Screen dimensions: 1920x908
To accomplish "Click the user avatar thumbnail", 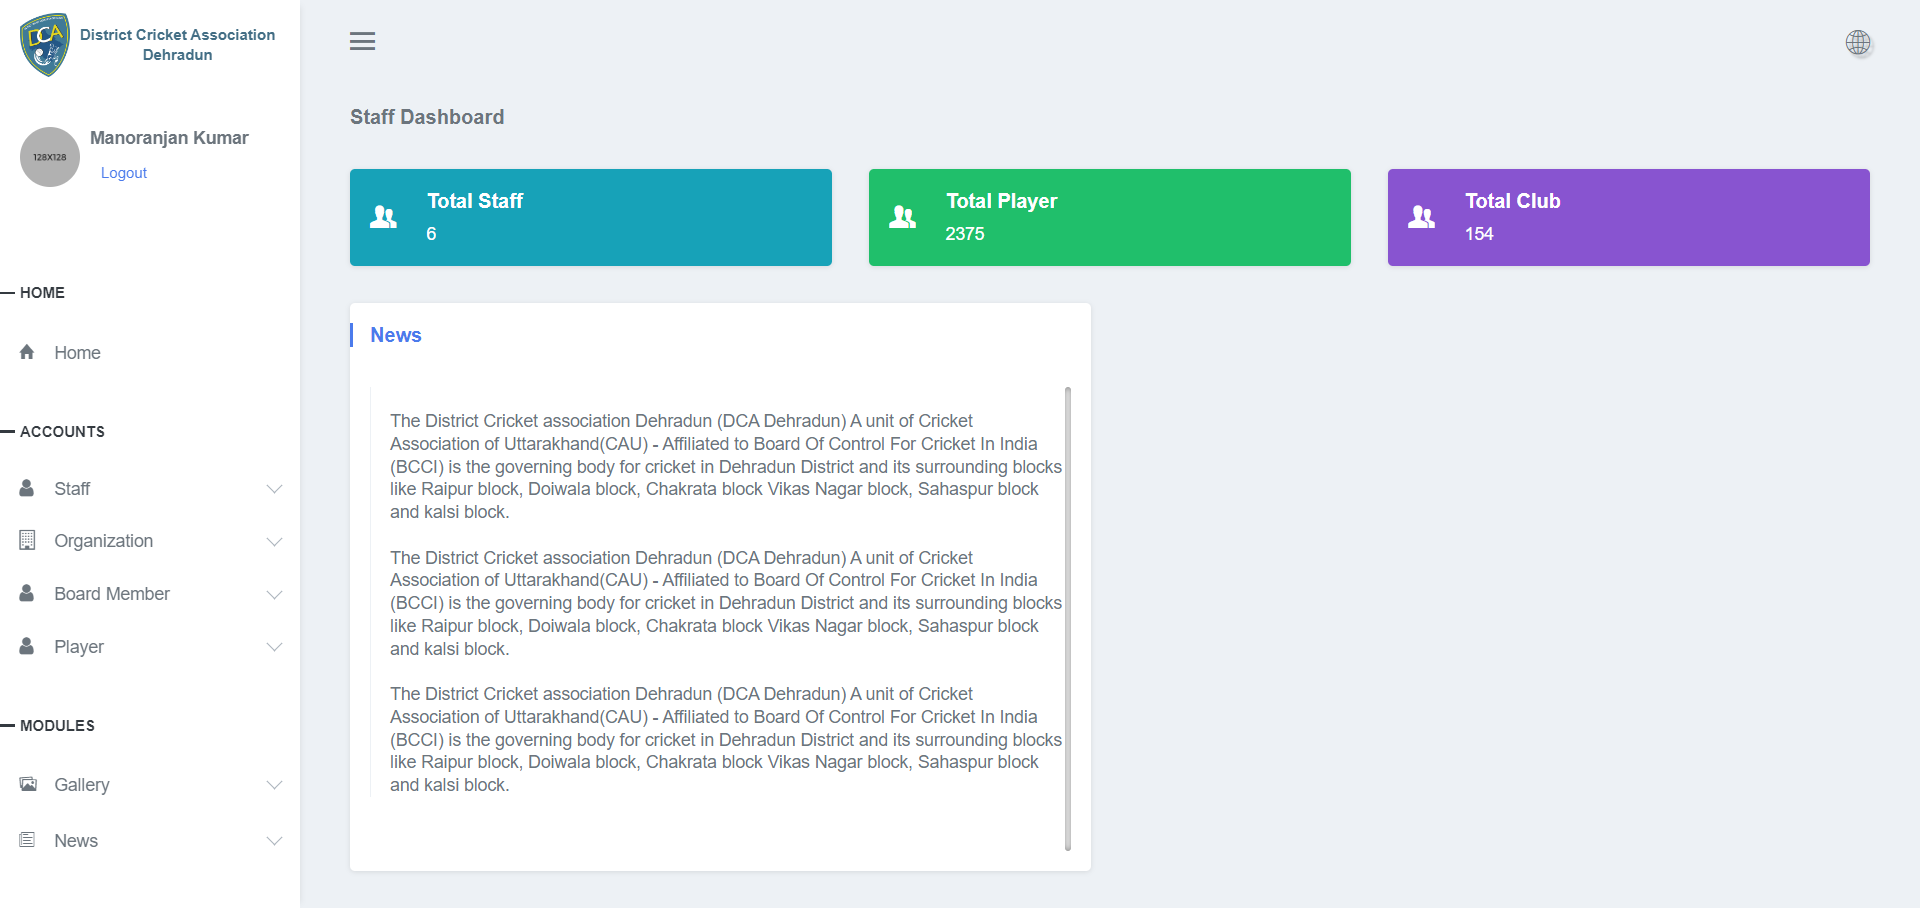I will (x=50, y=157).
